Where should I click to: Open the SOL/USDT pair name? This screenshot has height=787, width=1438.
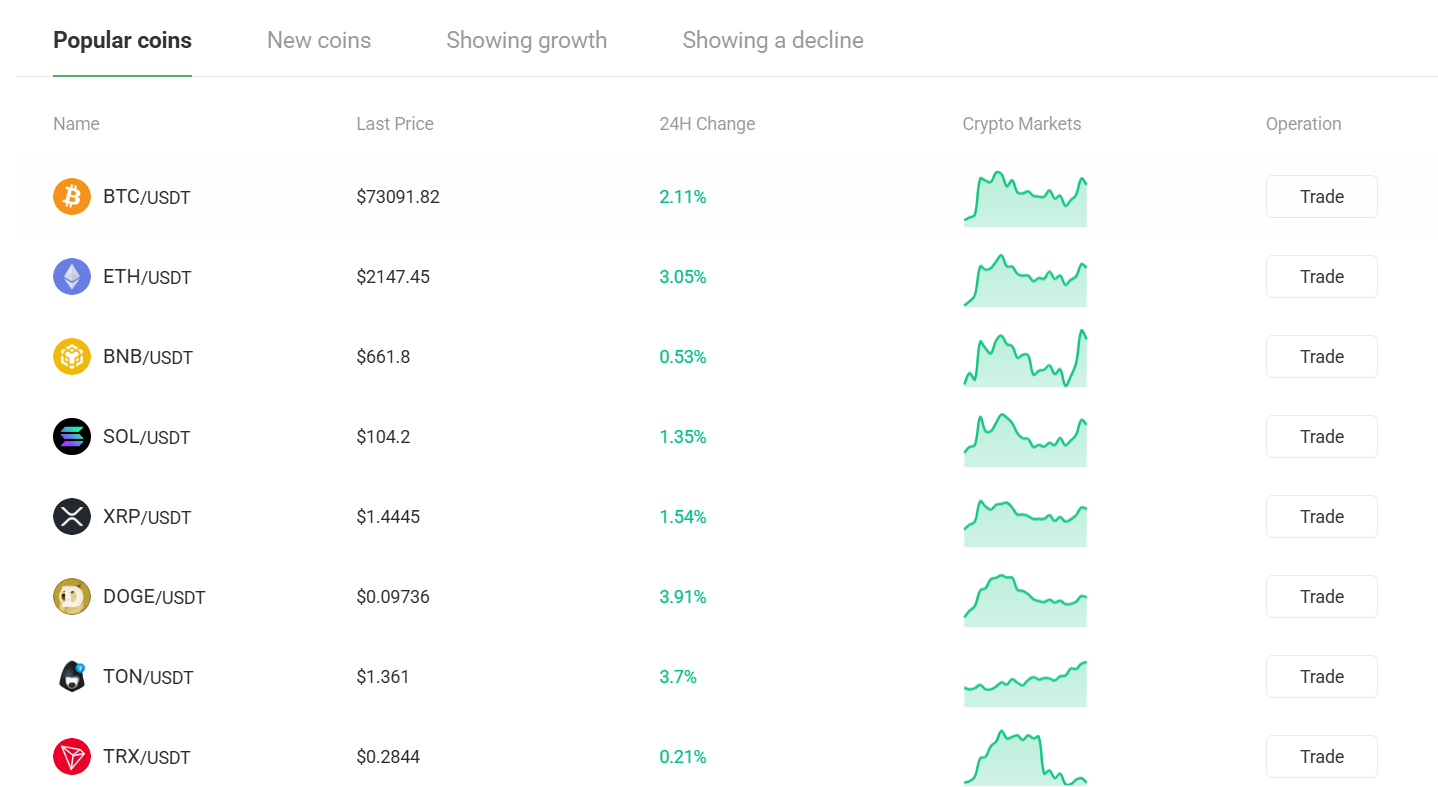point(146,437)
